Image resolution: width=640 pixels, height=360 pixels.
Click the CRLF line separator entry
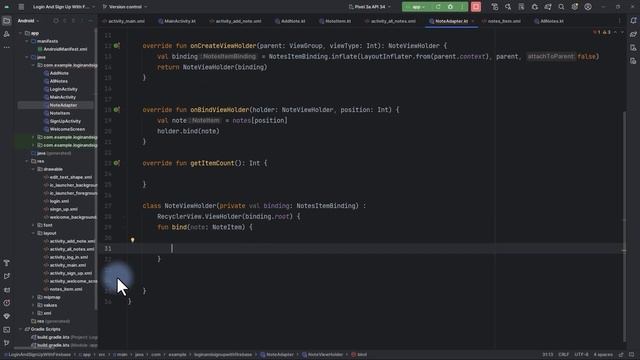563,355
